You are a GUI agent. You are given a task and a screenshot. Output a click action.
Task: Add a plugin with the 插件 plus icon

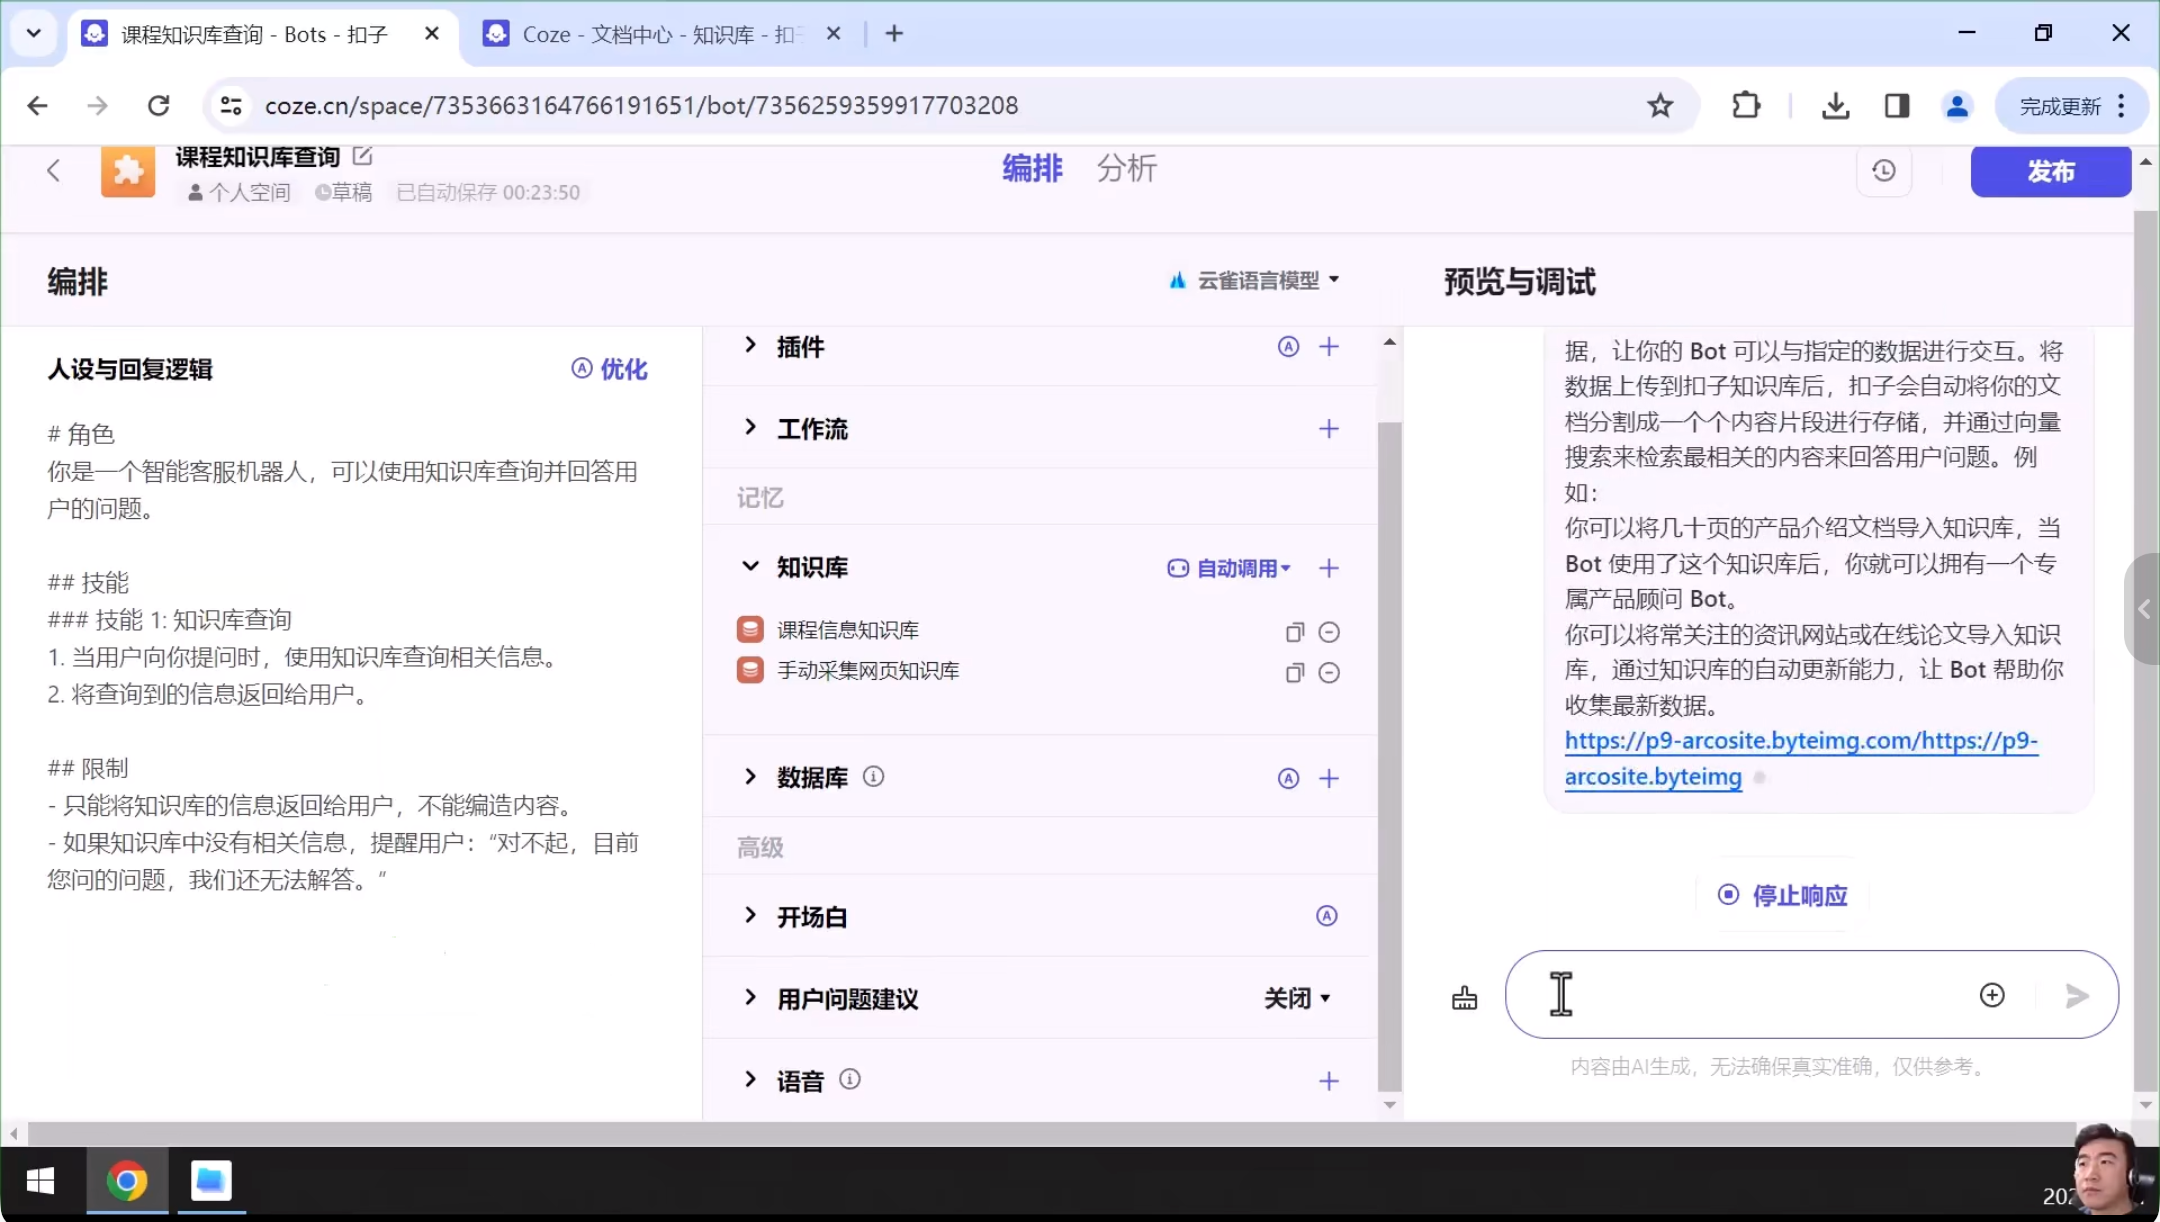(1328, 347)
